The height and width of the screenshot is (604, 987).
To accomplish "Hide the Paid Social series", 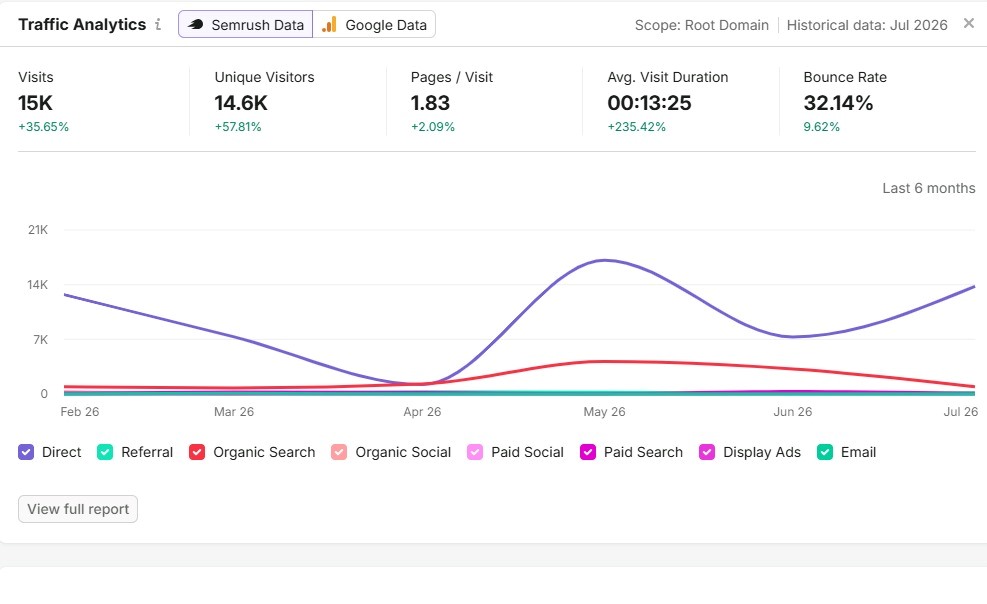I will pos(475,452).
